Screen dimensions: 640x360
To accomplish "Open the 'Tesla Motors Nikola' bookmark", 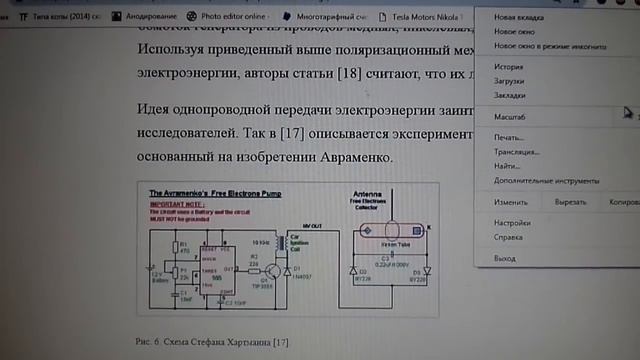I will click(420, 17).
